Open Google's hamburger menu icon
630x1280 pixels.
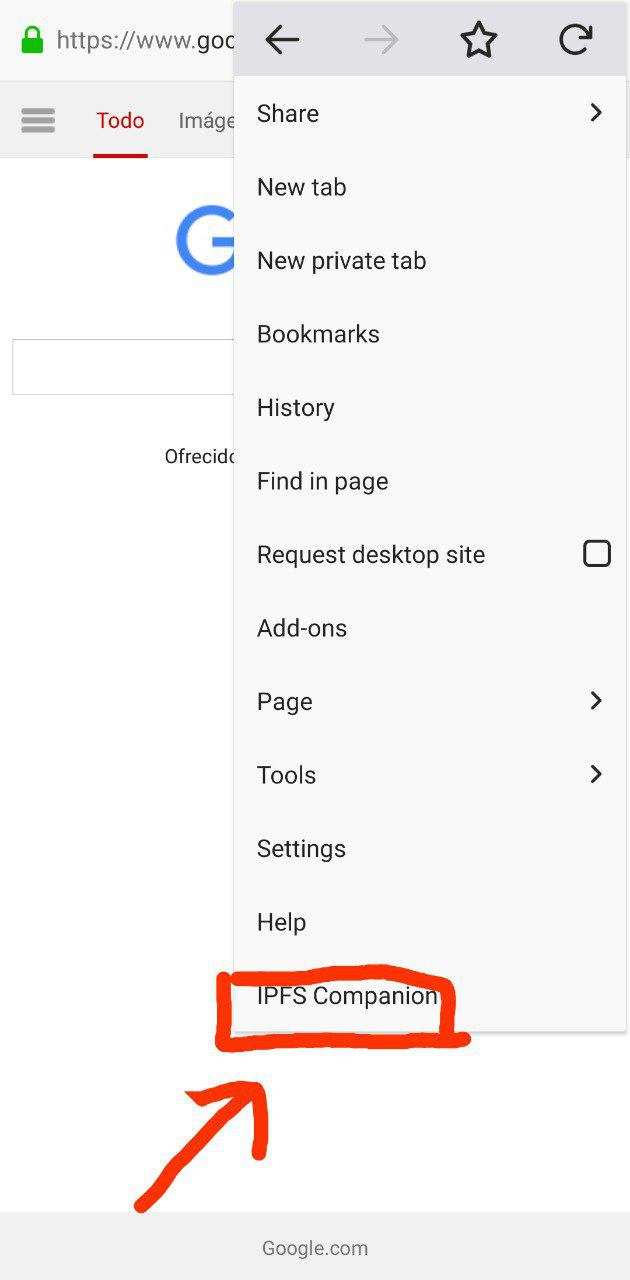[x=38, y=121]
